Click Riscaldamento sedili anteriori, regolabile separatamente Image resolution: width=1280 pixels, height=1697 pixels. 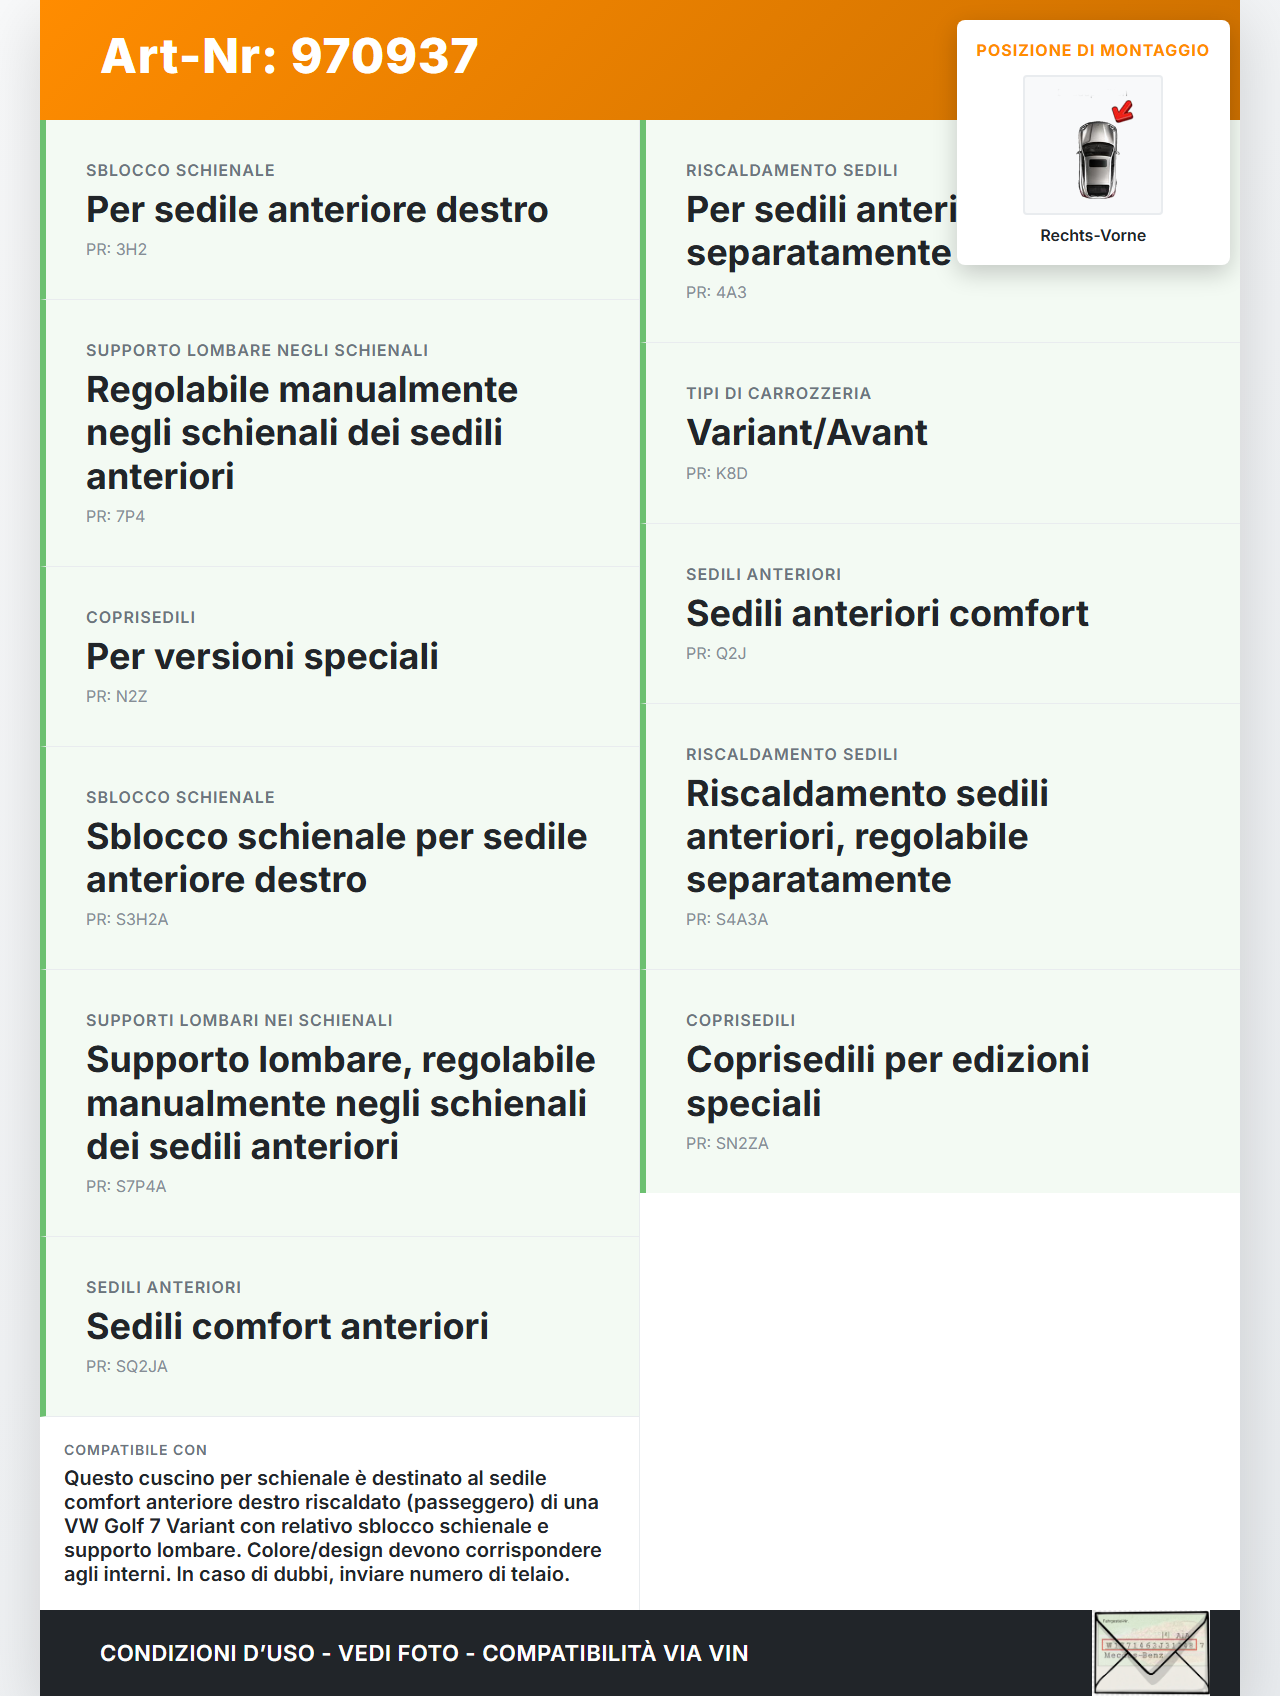[867, 837]
